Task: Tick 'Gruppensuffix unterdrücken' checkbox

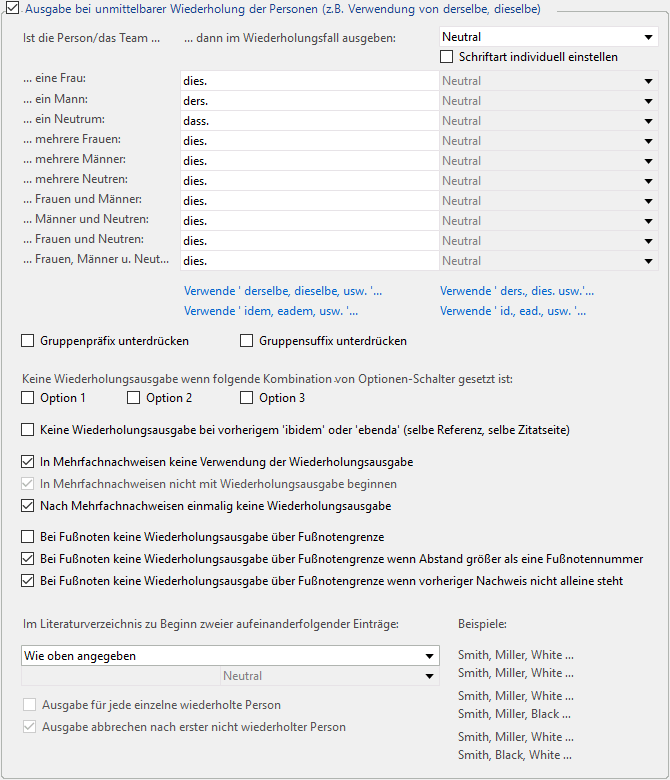Action: (246, 341)
